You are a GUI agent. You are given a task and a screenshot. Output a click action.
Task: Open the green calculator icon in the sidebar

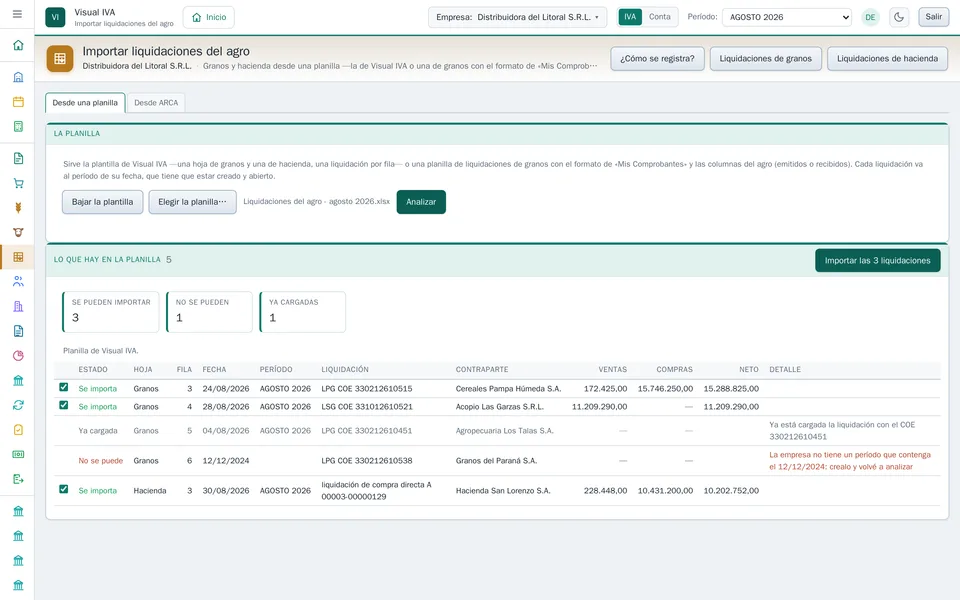[x=18, y=127]
